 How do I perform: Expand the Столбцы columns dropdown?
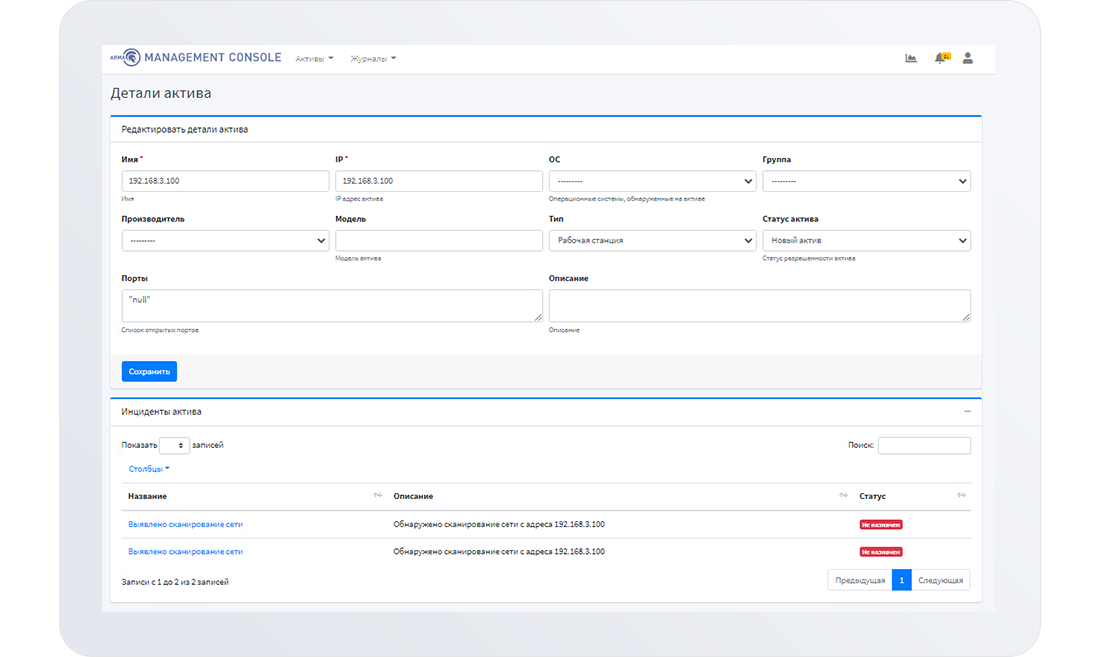point(149,469)
